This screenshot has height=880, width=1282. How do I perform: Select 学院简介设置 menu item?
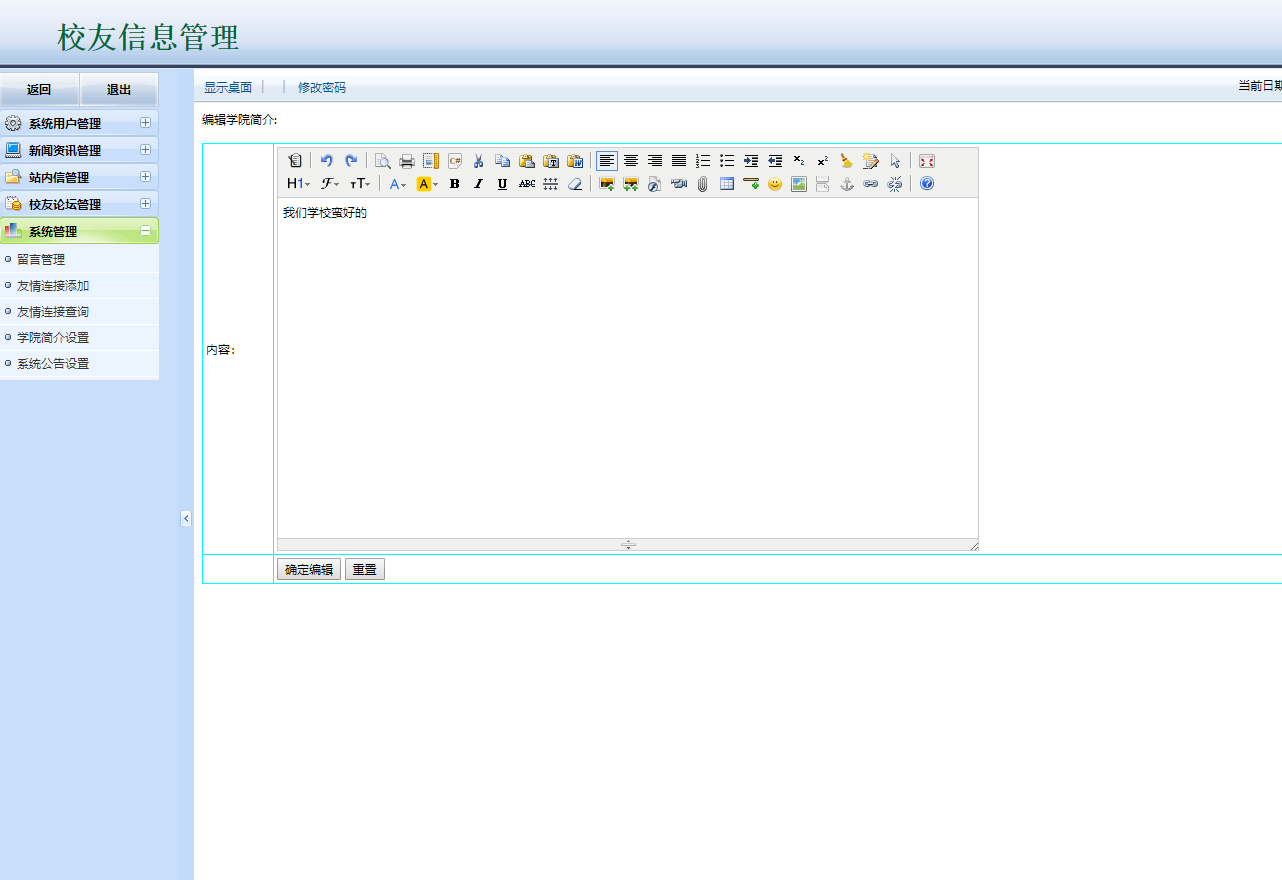pos(53,338)
